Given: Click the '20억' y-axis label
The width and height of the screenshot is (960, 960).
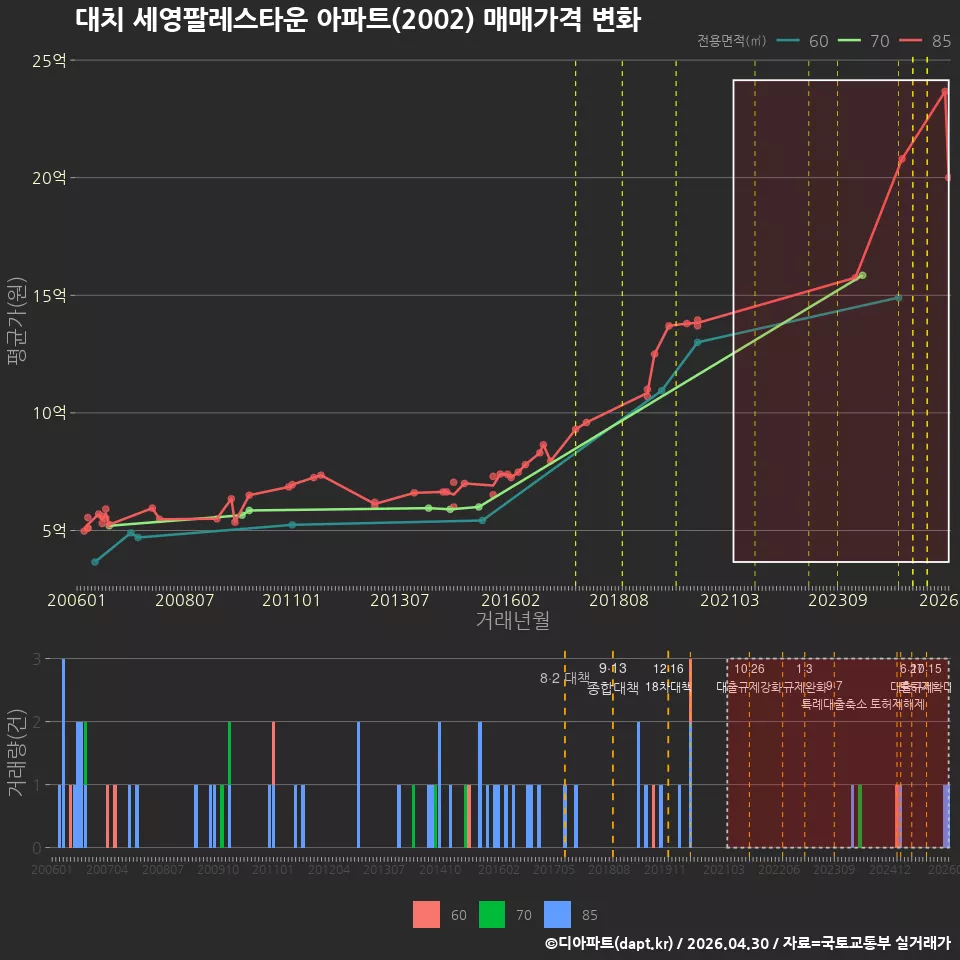Looking at the screenshot, I should tap(49, 178).
